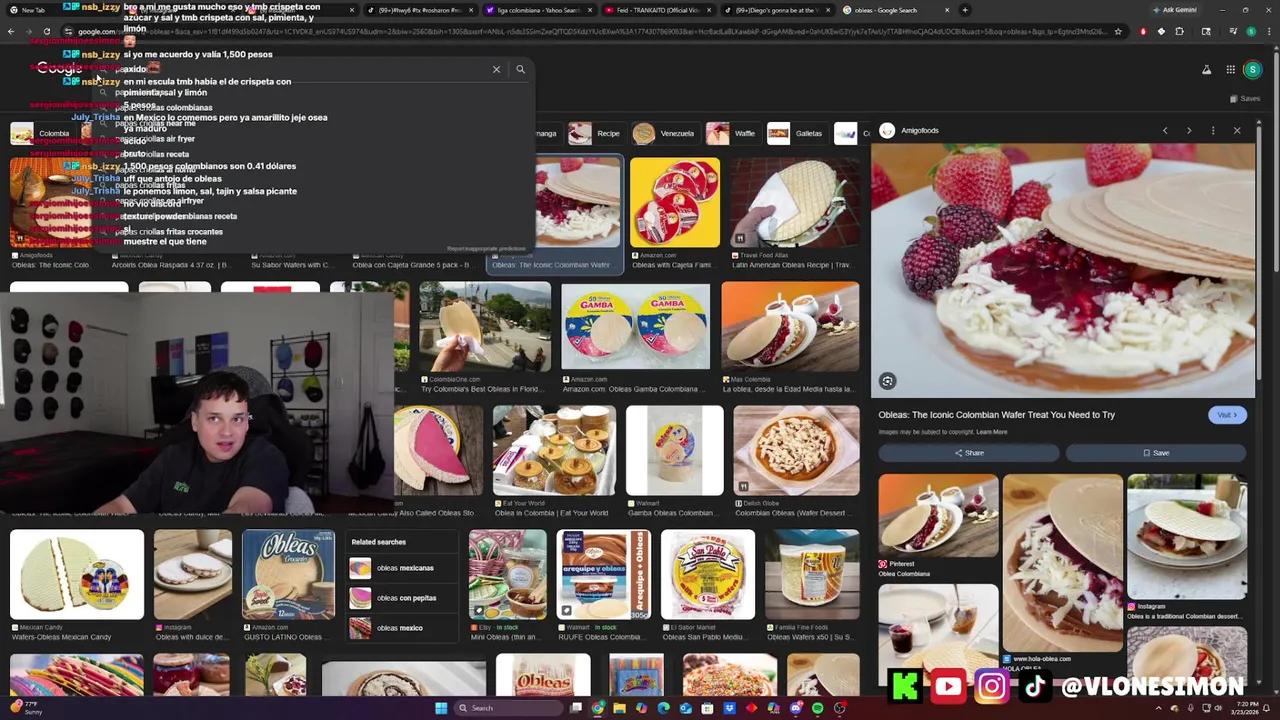
Task: Open a new browser tab with plus button
Action: [x=965, y=10]
